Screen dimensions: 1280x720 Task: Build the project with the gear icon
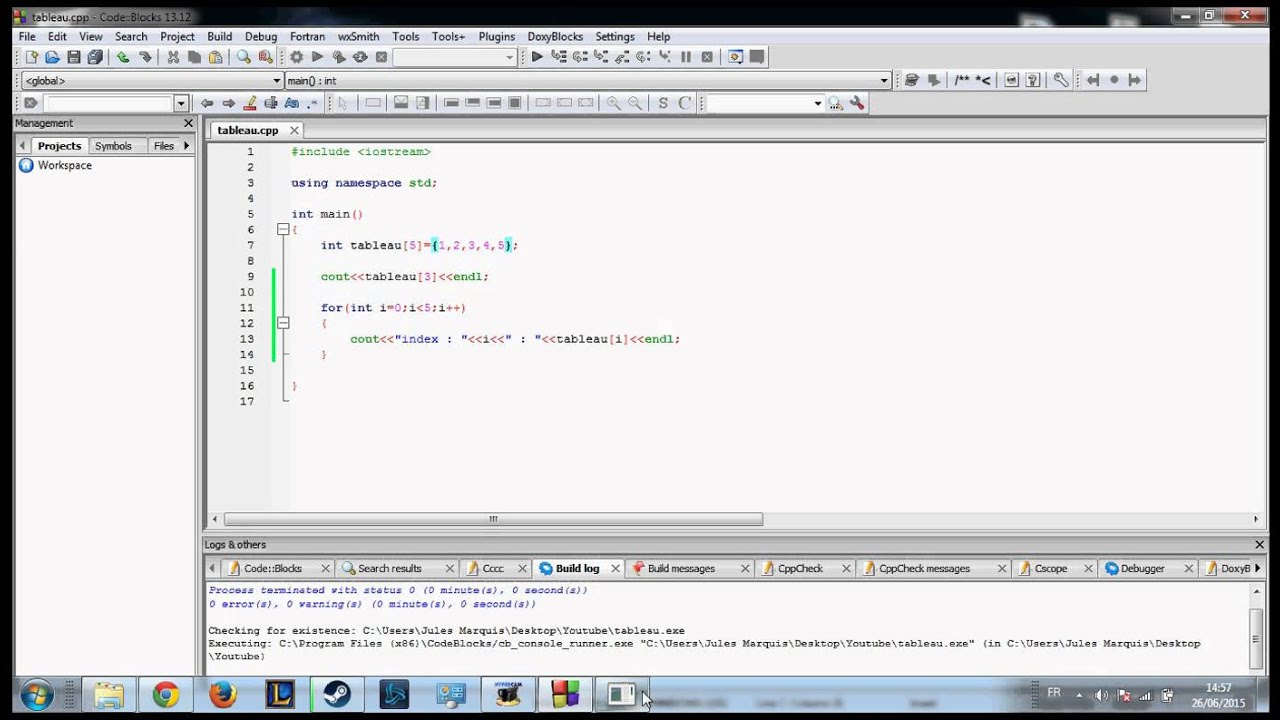[296, 57]
